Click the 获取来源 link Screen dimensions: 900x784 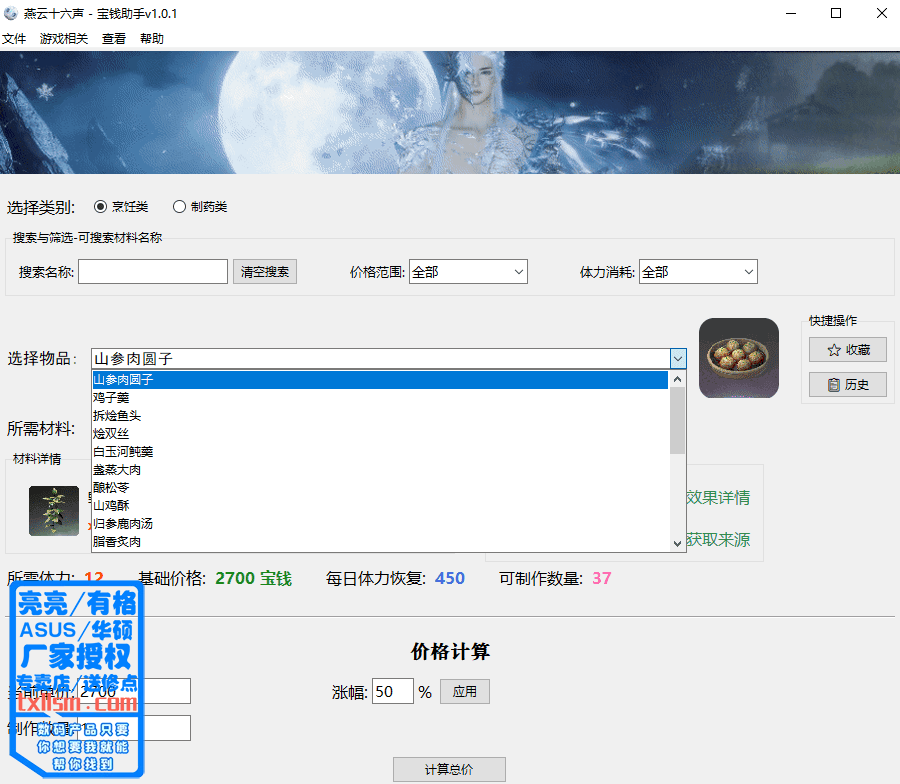click(719, 540)
